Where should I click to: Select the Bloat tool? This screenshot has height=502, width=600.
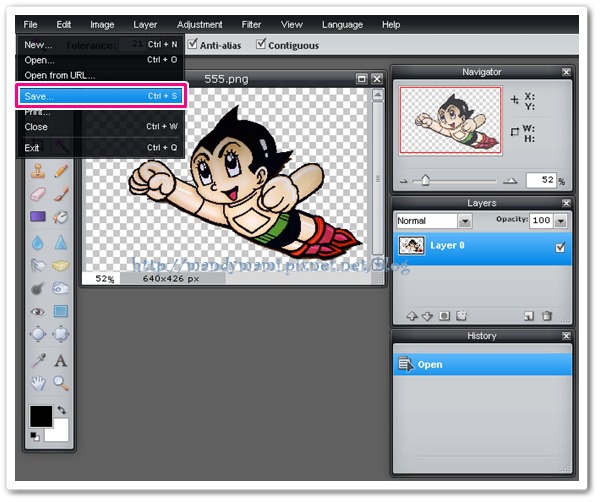(x=38, y=334)
